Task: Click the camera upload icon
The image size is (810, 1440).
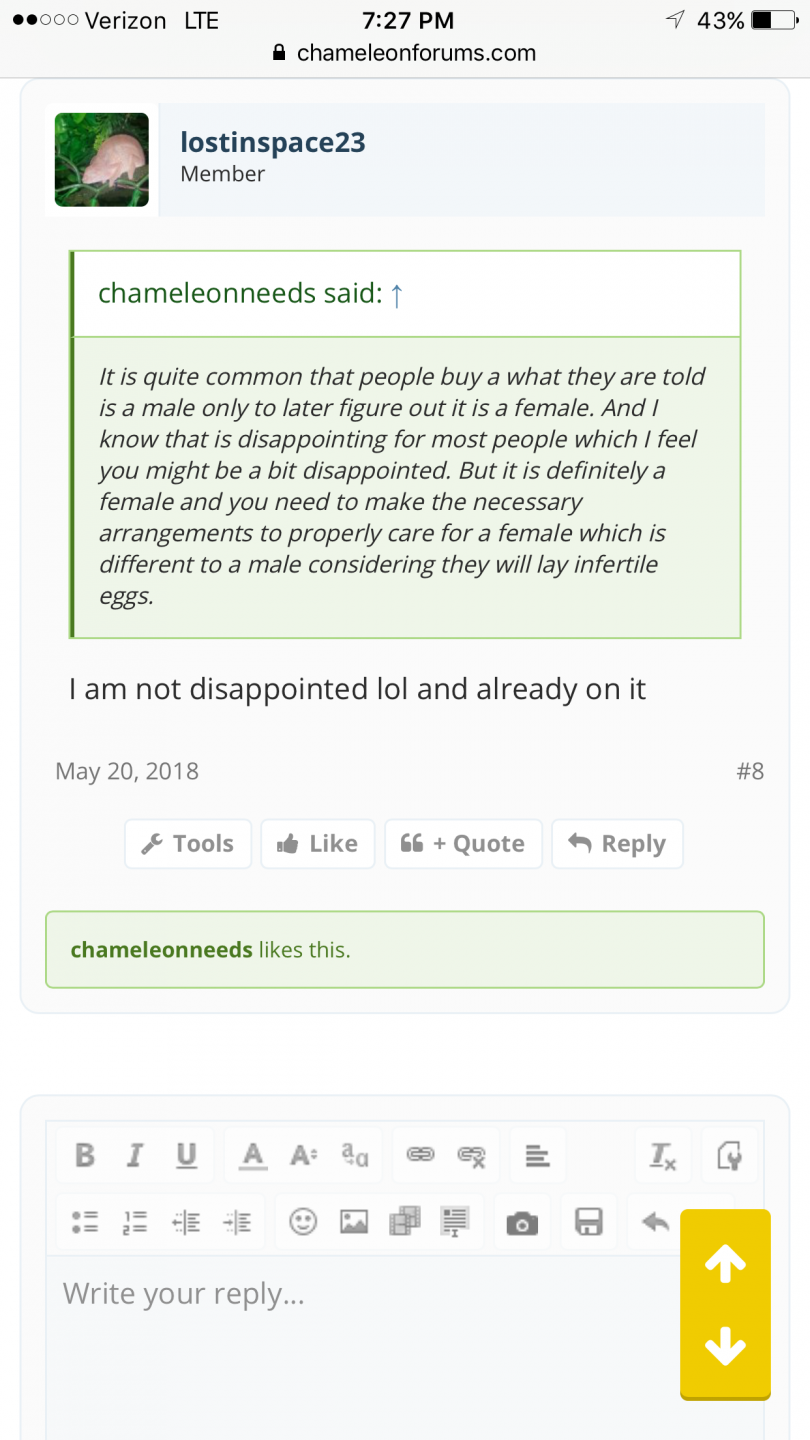Action: [522, 1222]
